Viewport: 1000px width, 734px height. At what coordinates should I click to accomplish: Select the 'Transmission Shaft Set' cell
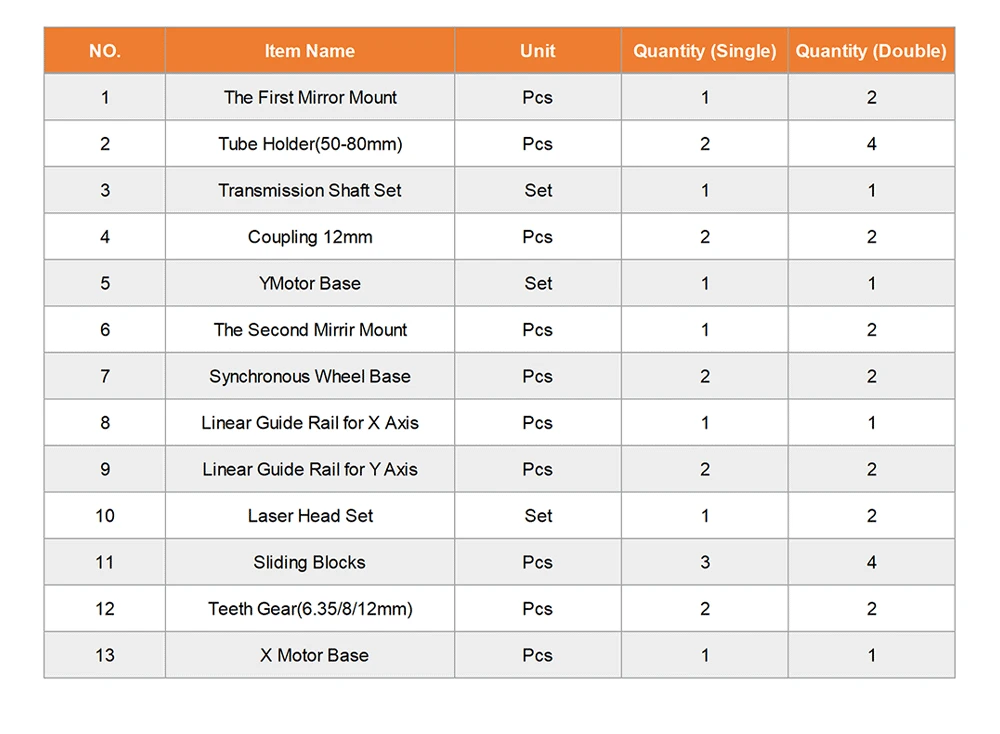coord(310,190)
